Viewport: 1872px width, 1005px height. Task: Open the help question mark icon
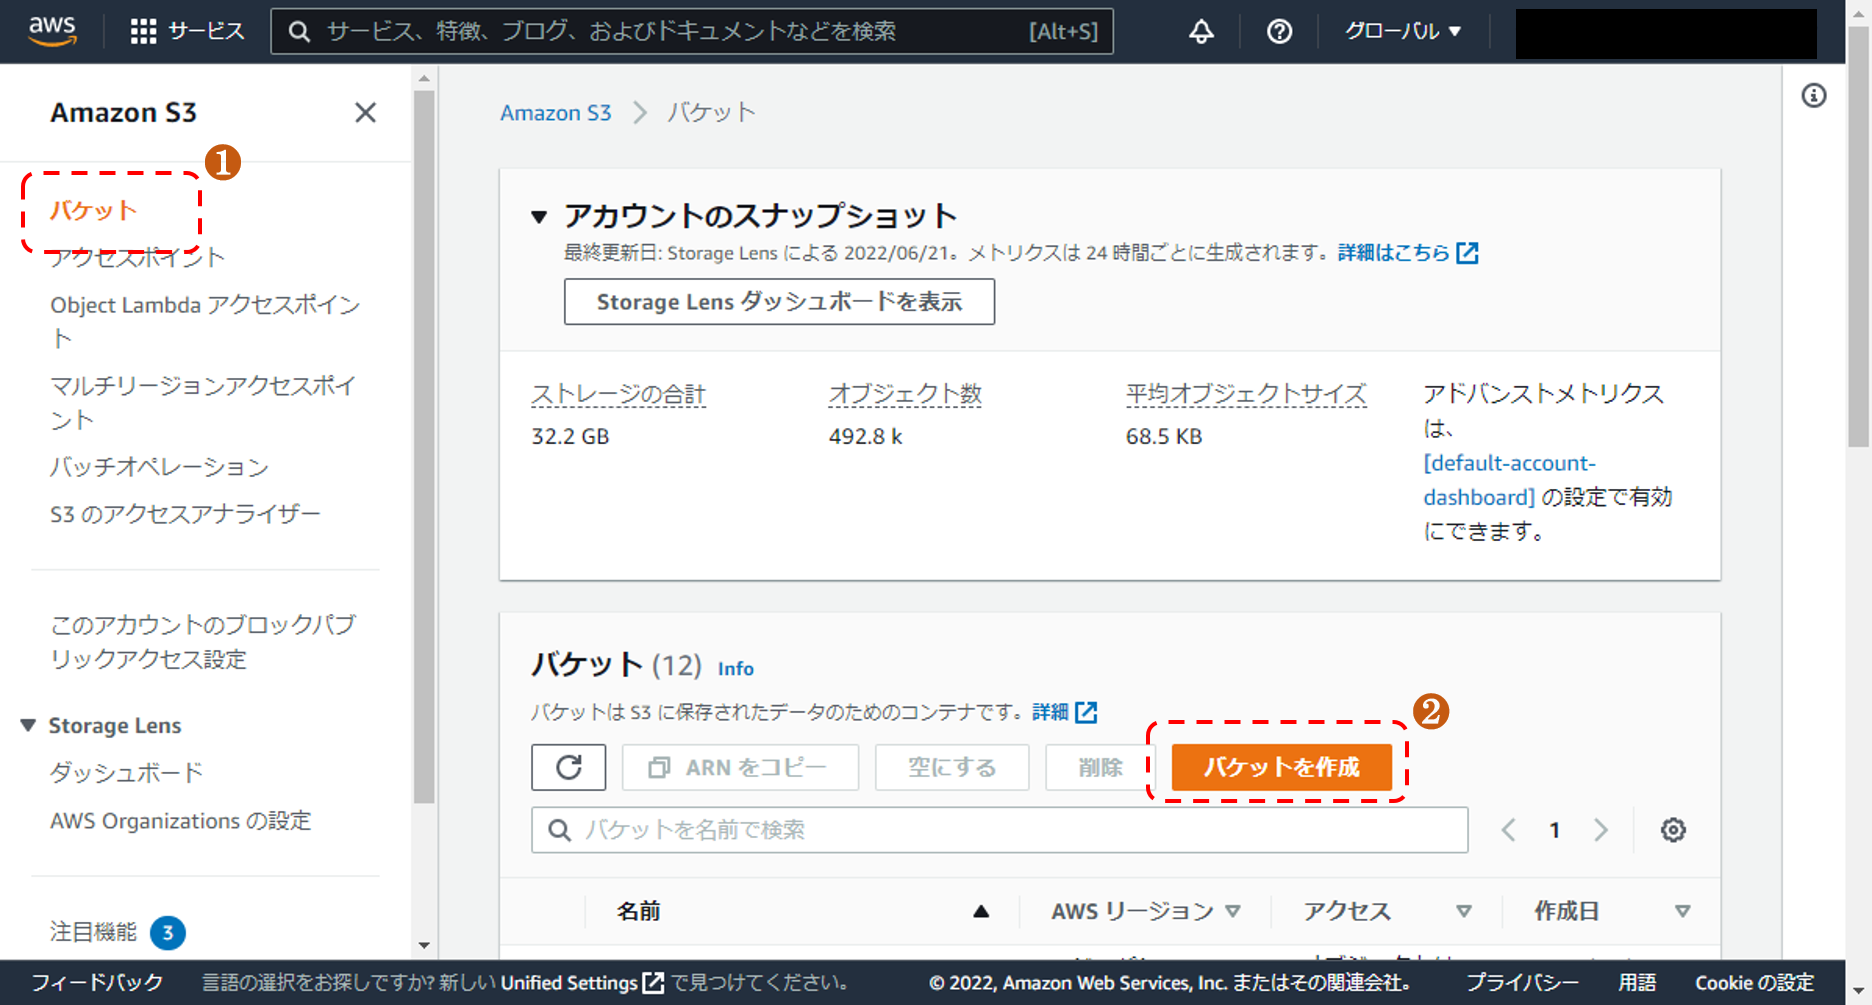(1279, 31)
